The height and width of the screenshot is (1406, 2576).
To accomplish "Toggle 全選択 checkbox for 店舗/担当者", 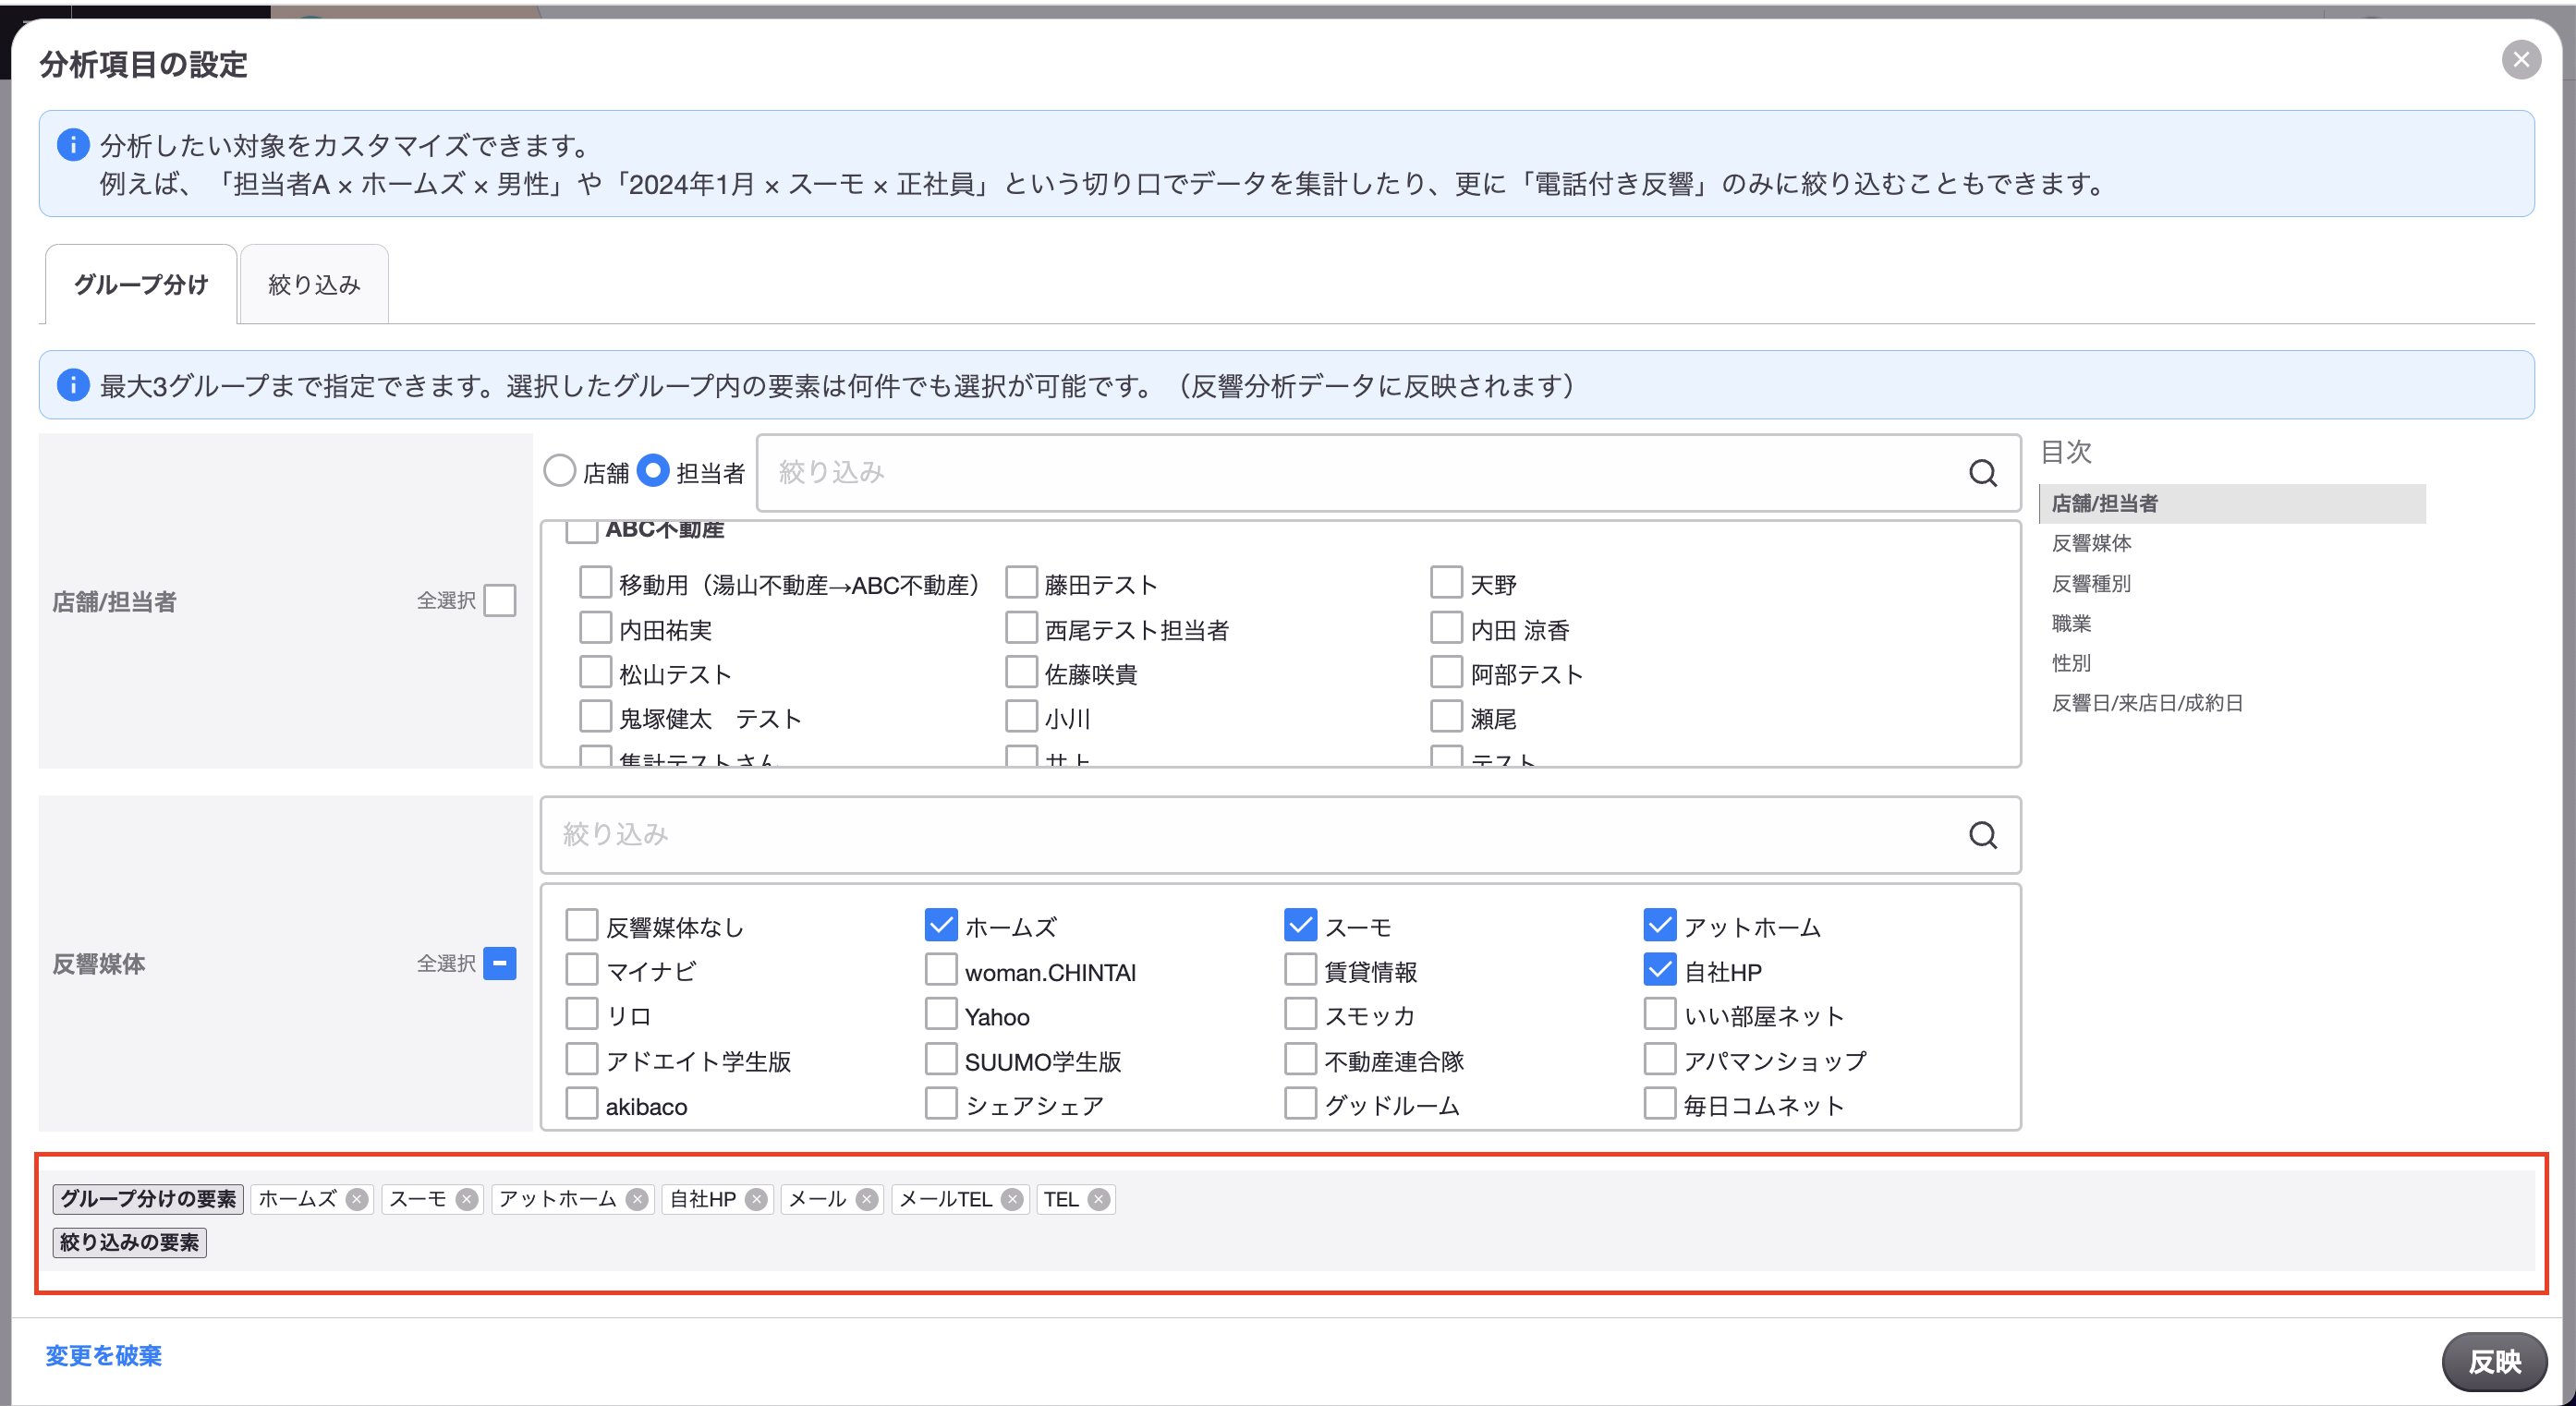I will [x=499, y=601].
